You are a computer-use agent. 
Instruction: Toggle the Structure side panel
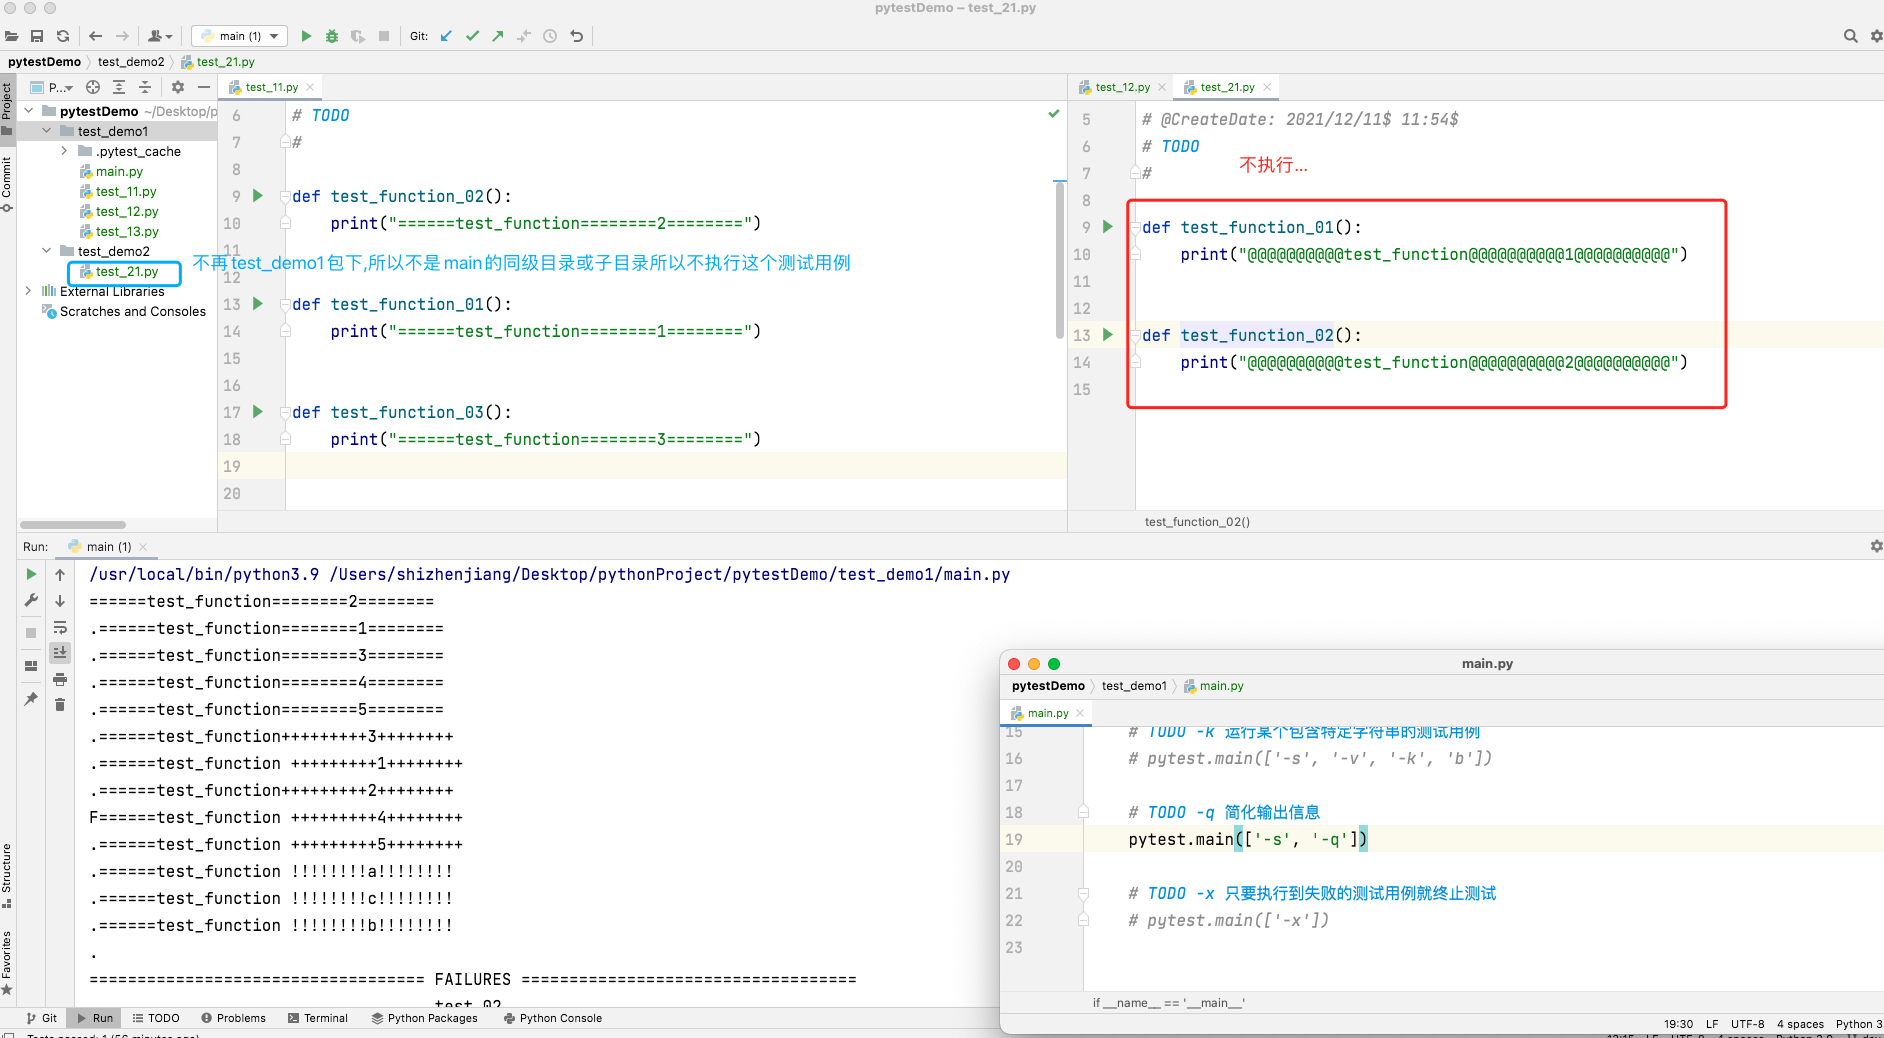(x=7, y=875)
